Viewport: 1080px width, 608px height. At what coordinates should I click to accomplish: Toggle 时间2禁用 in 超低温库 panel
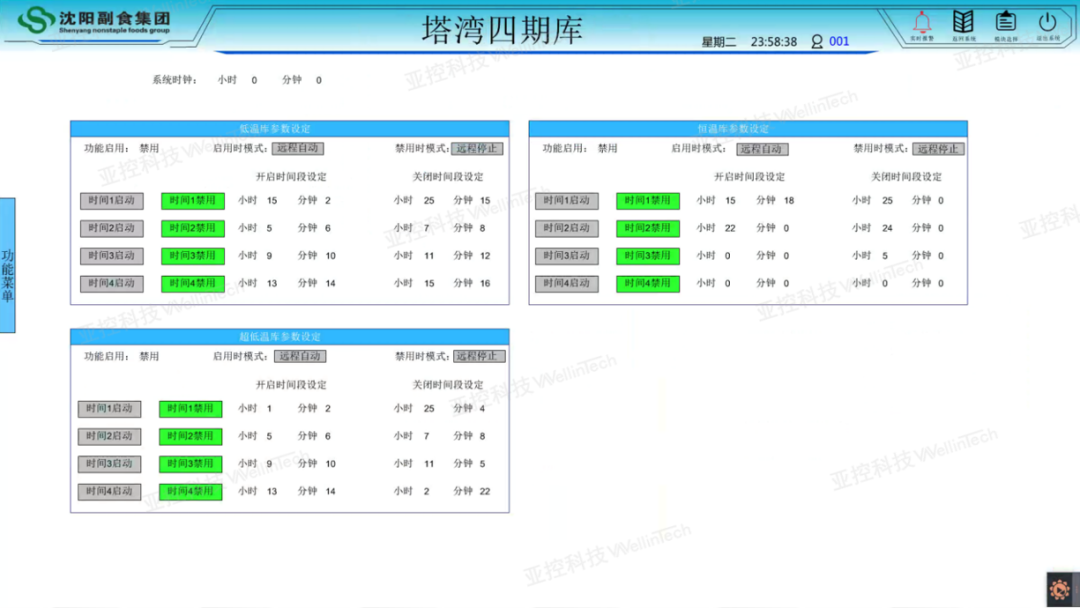[191, 436]
